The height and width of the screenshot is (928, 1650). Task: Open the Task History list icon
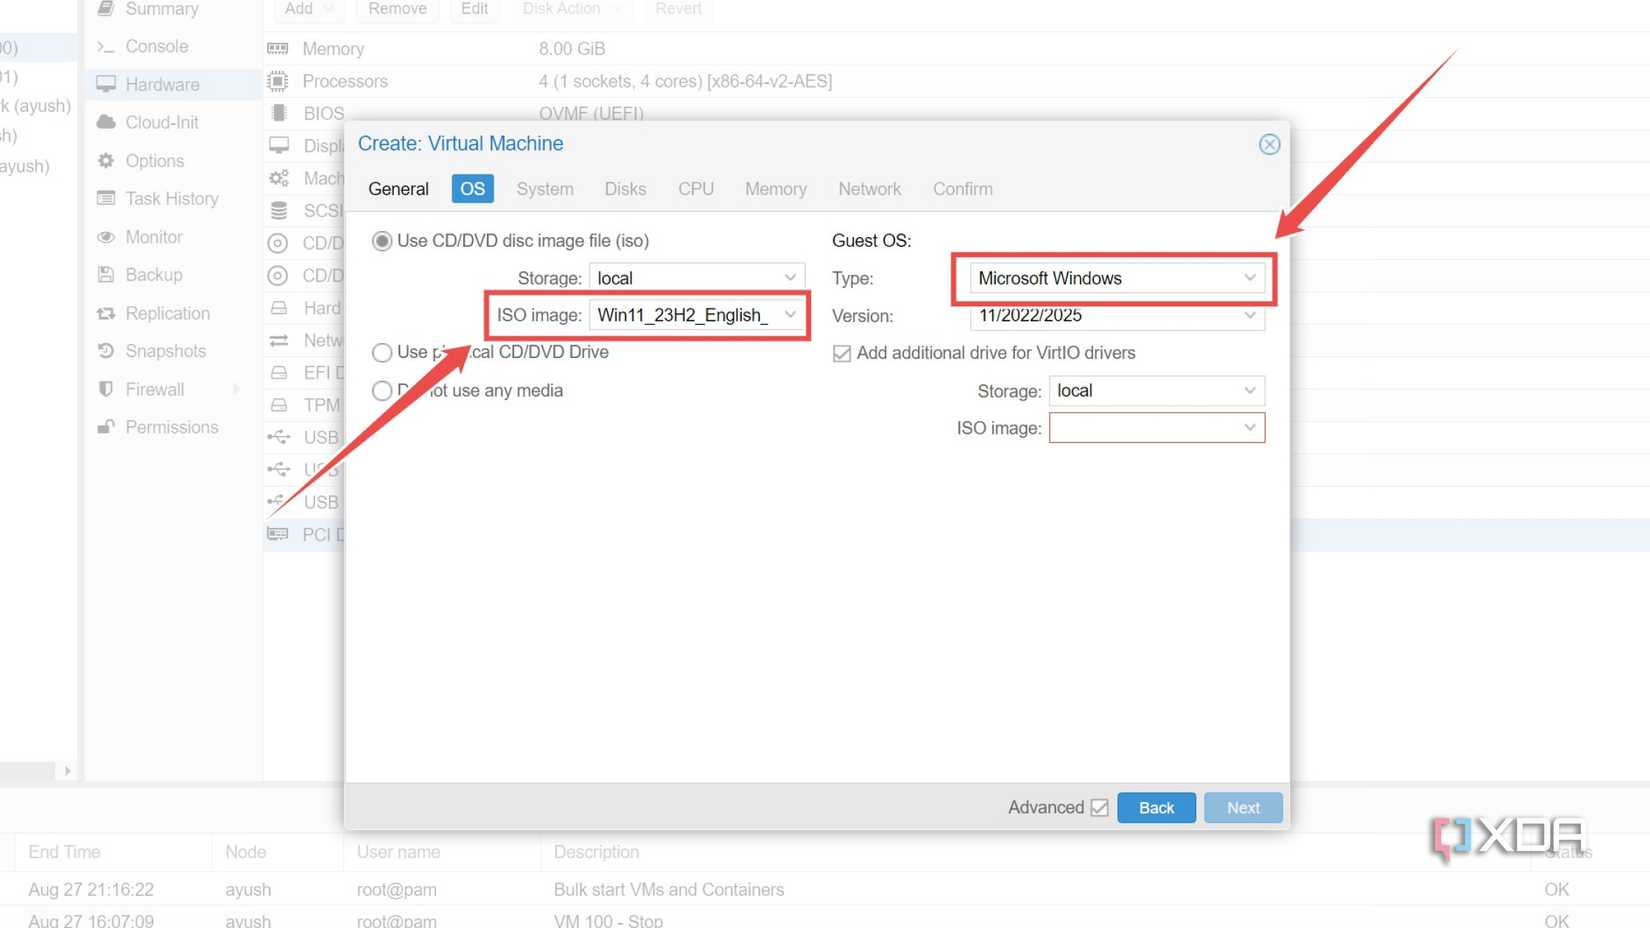(x=106, y=198)
